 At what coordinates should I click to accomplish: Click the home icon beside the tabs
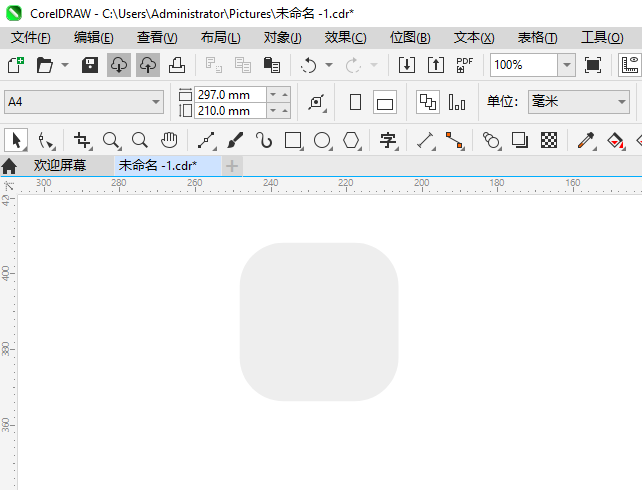[x=9, y=166]
